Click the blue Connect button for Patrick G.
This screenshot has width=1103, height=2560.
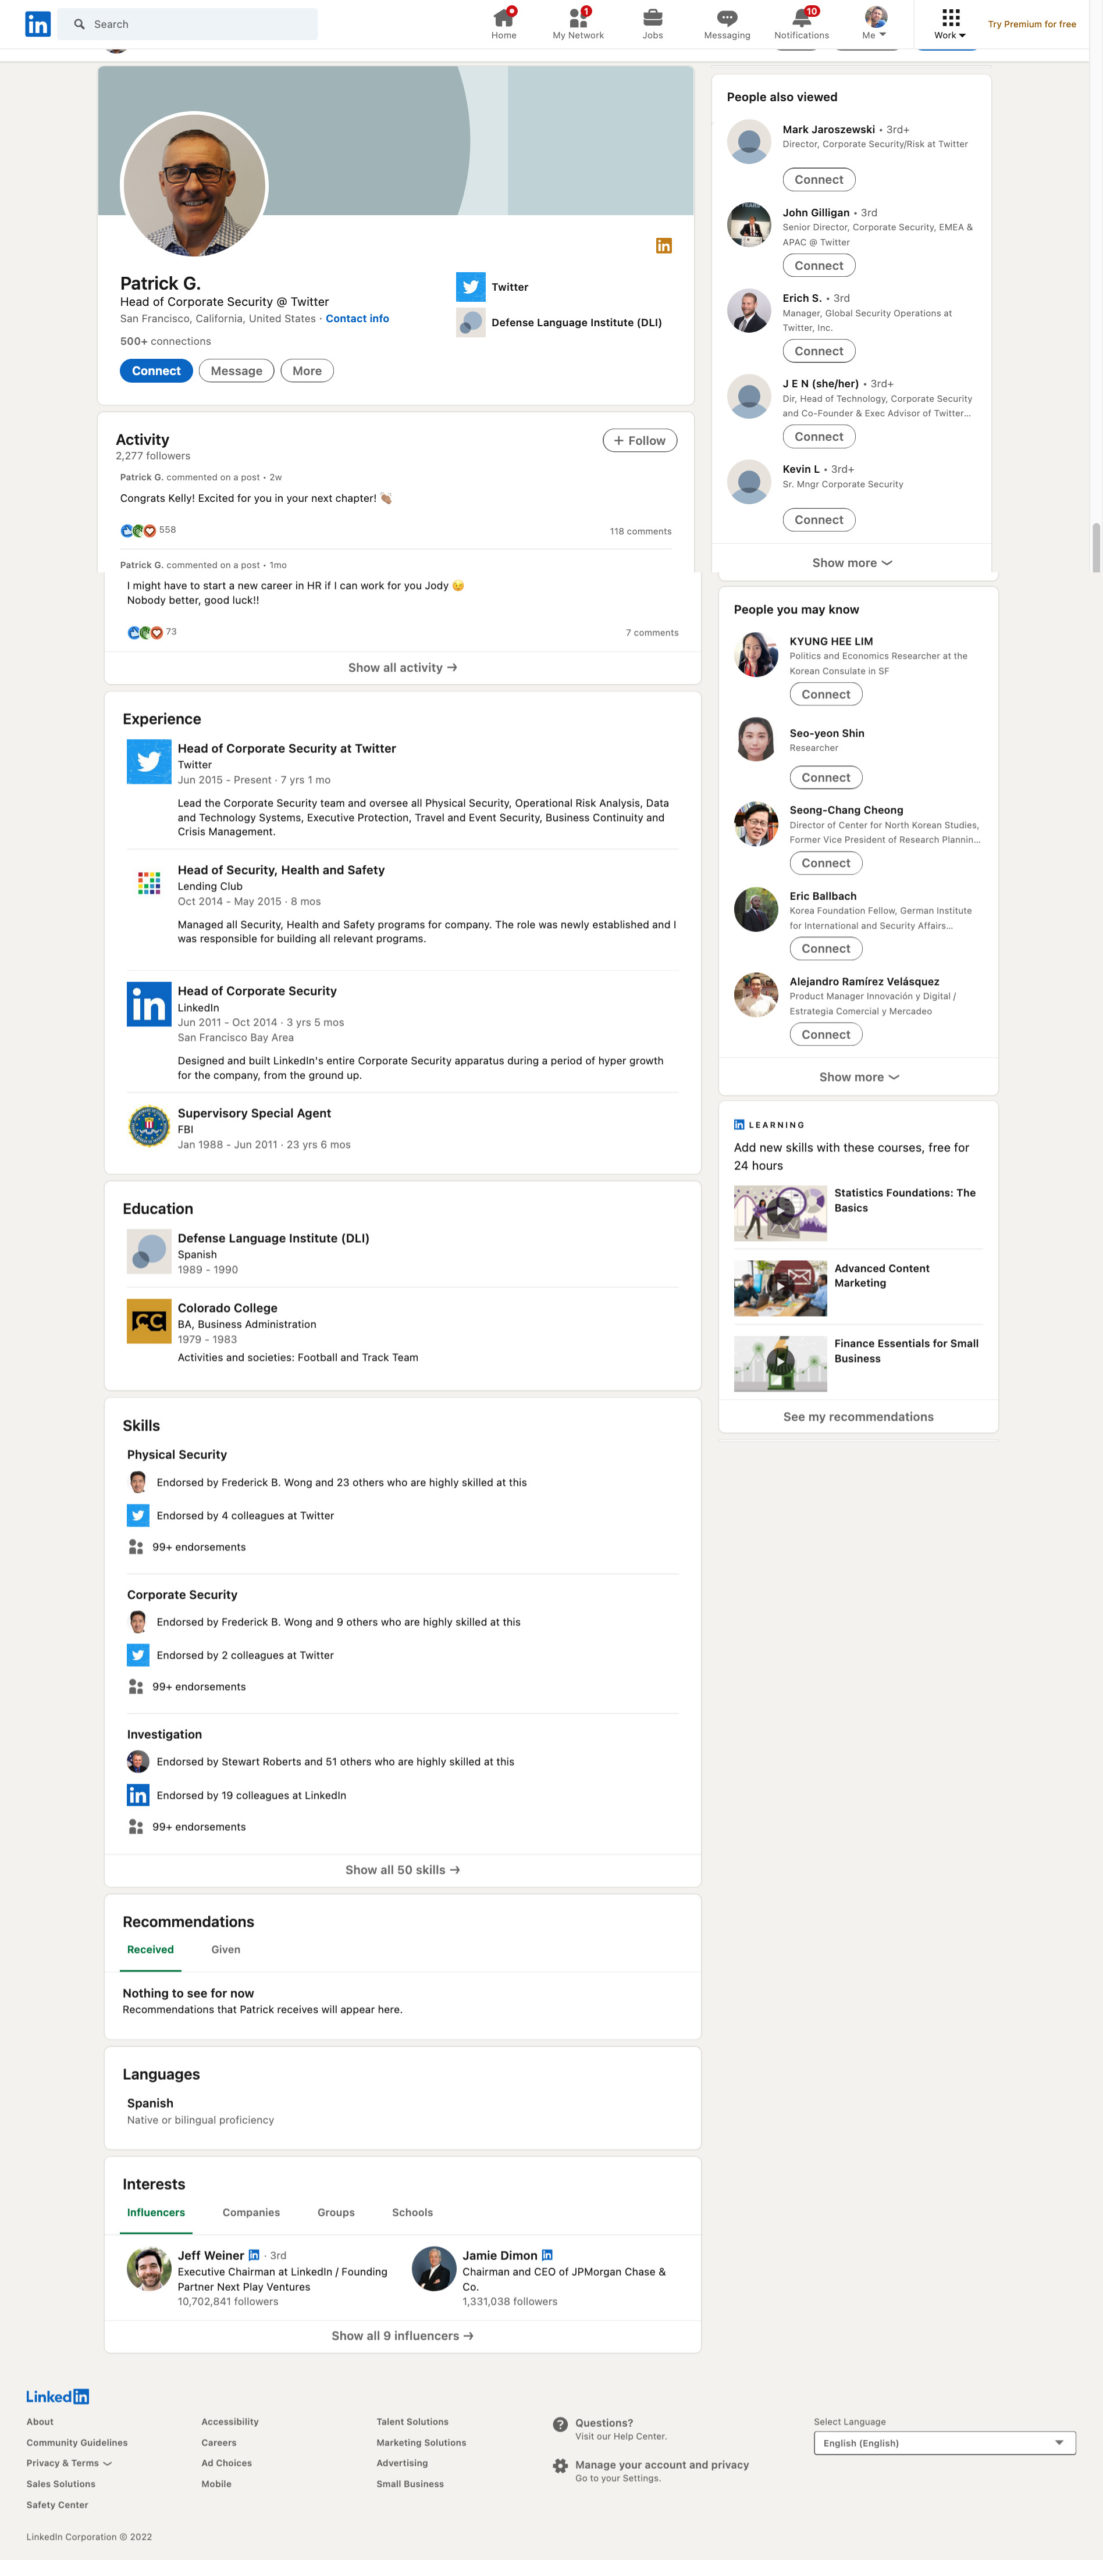click(156, 371)
